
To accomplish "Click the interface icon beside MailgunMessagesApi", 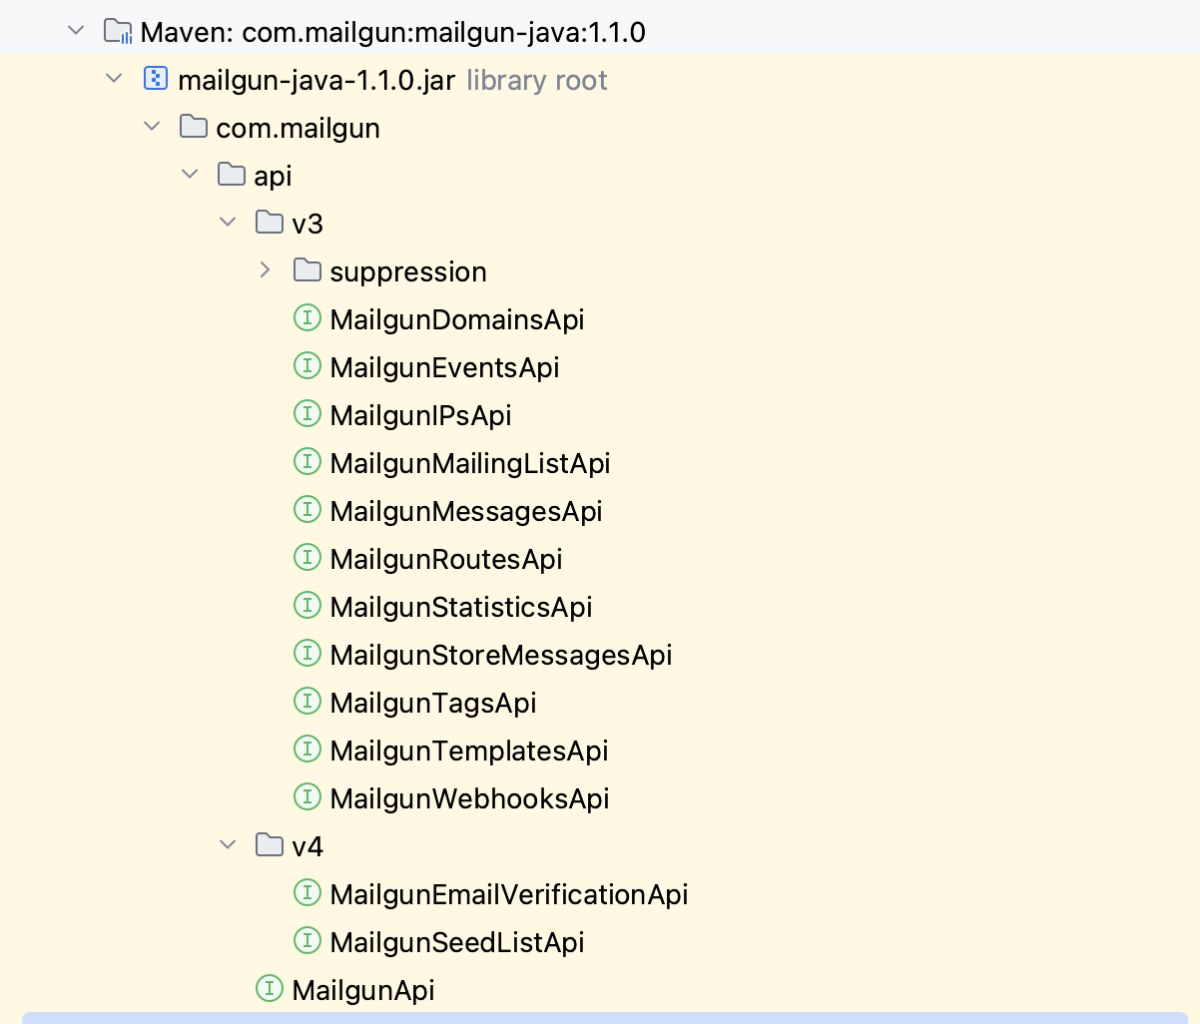I will [x=307, y=510].
